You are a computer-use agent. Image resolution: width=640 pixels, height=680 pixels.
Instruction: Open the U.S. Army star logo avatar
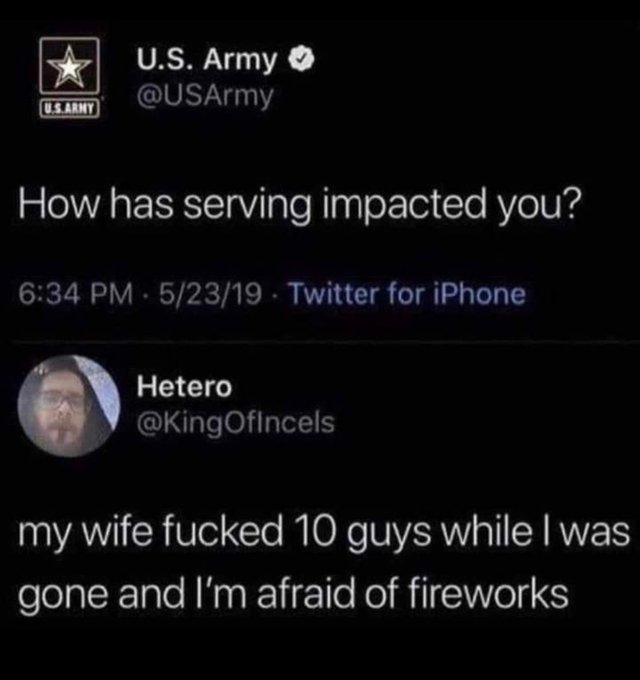[x=69, y=77]
